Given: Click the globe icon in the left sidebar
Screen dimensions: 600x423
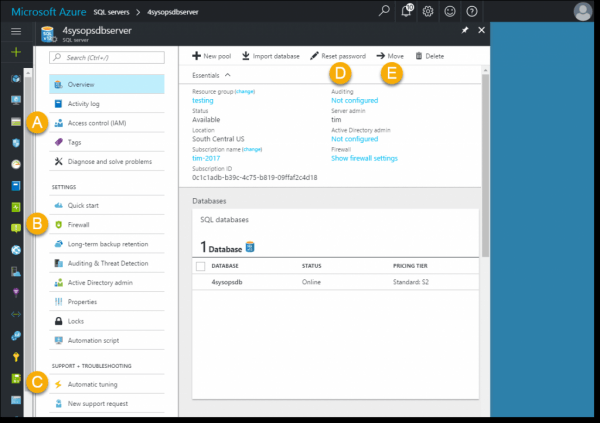Looking at the screenshot, I should (x=16, y=250).
